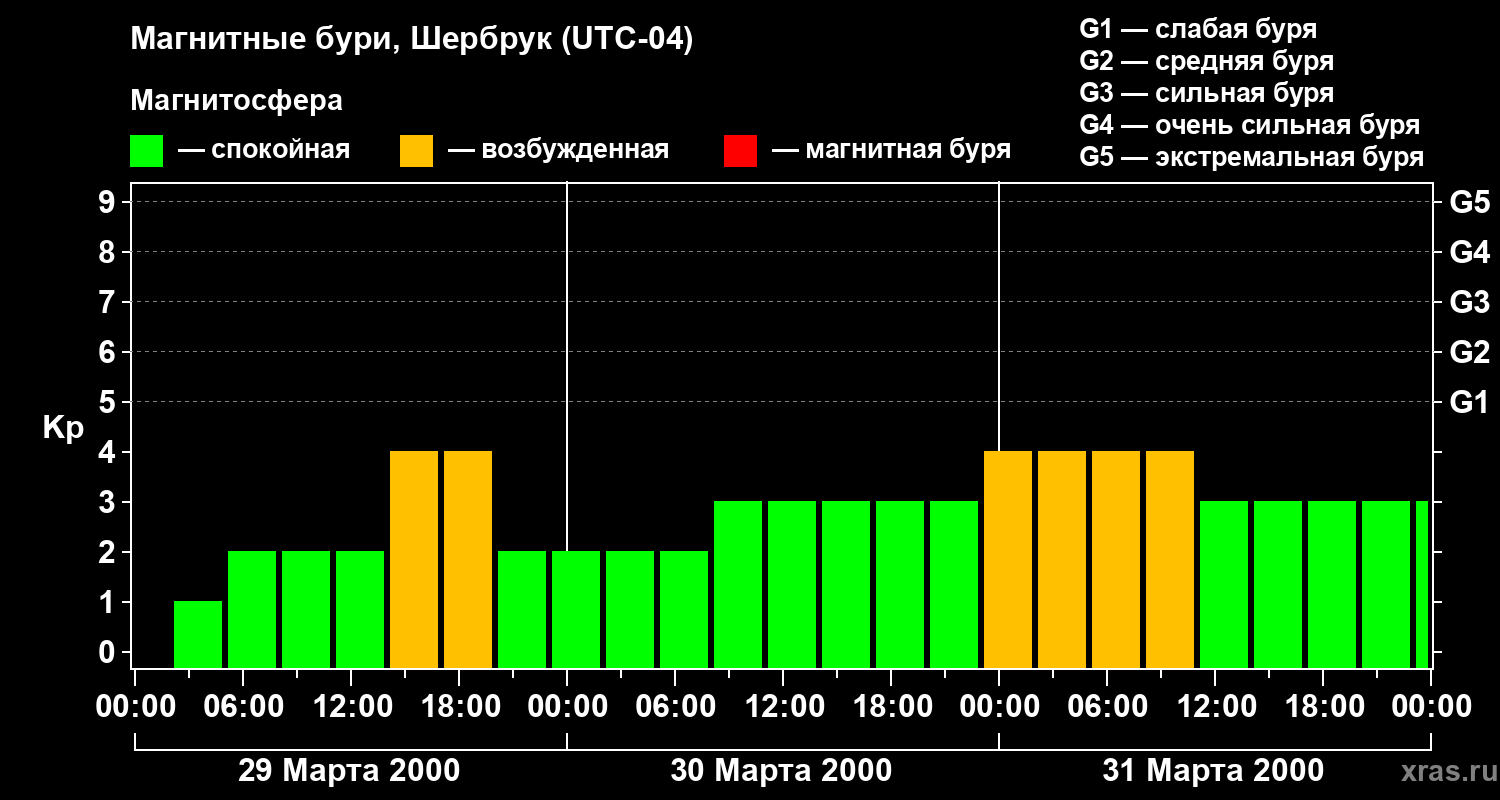Click the "06:00" time label for 30 March

tap(674, 707)
